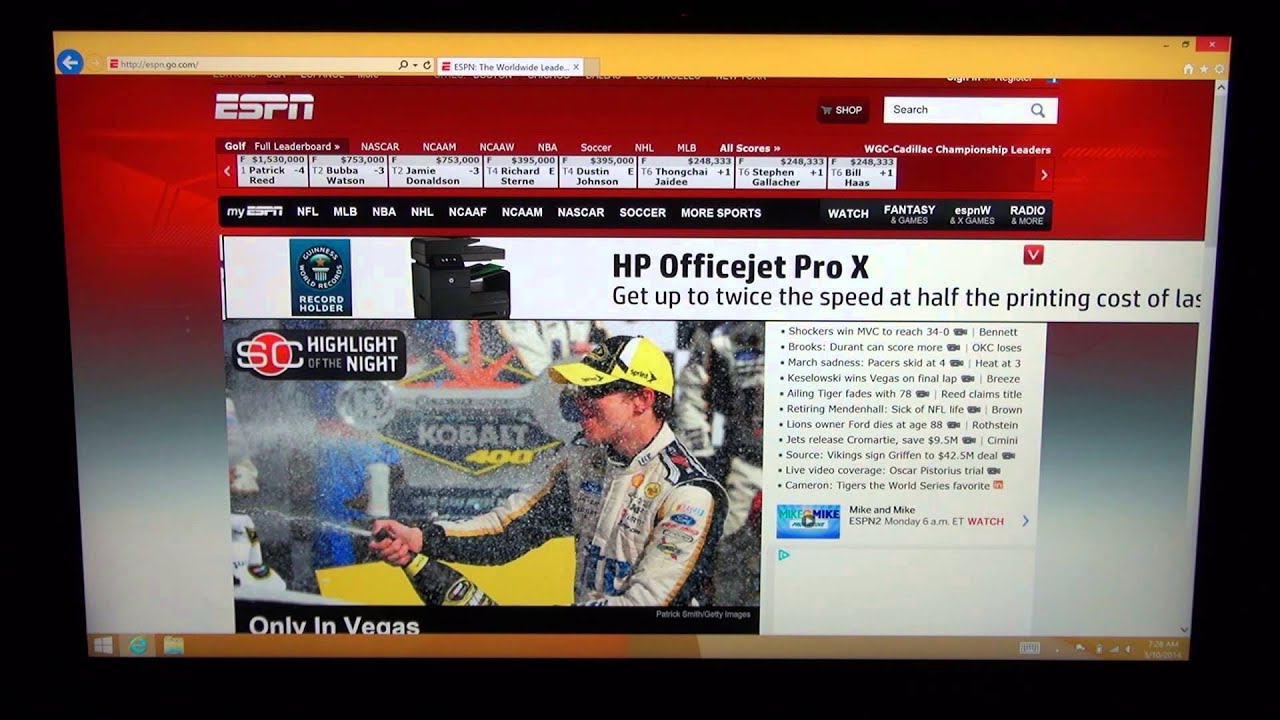Open the myESPN menu item
This screenshot has height=720, width=1280.
click(254, 212)
